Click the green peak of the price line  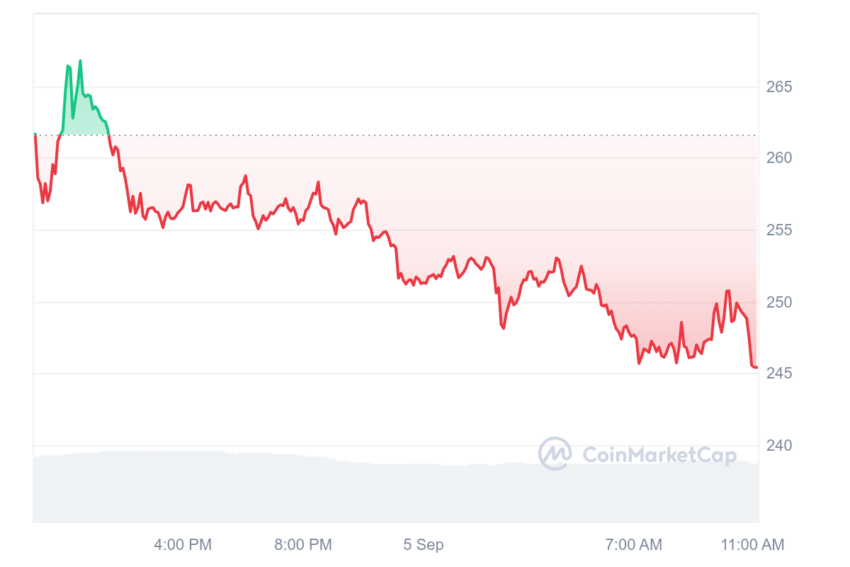80,61
